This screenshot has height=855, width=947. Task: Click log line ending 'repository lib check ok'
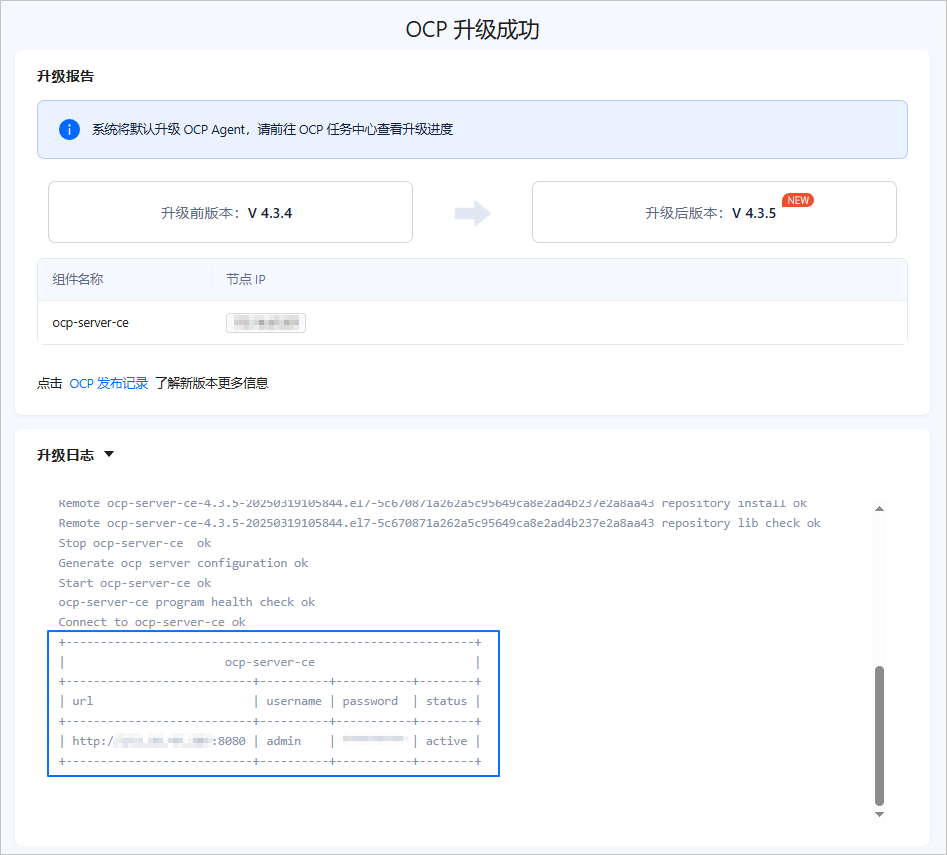tap(439, 523)
